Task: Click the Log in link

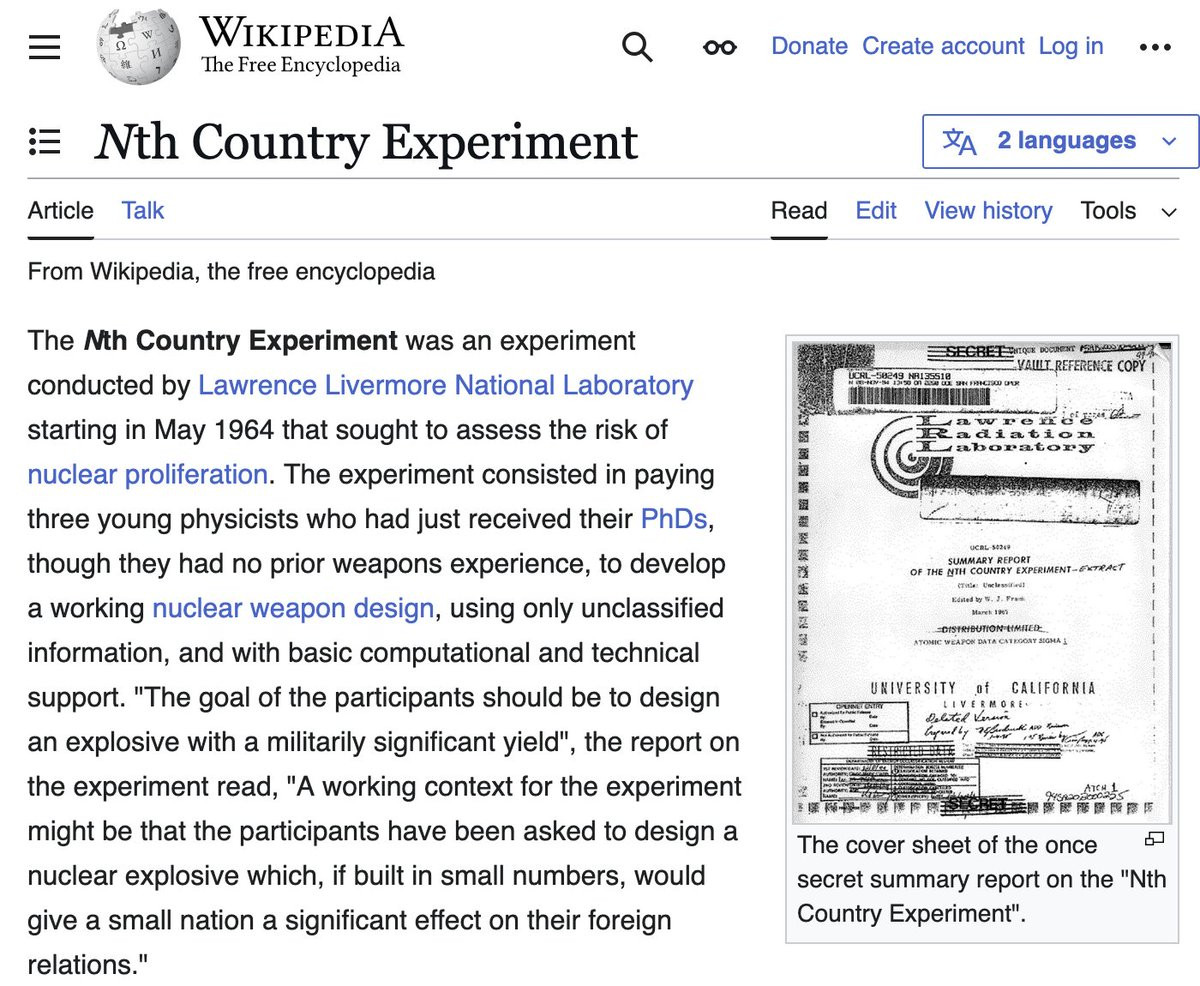Action: point(1071,47)
